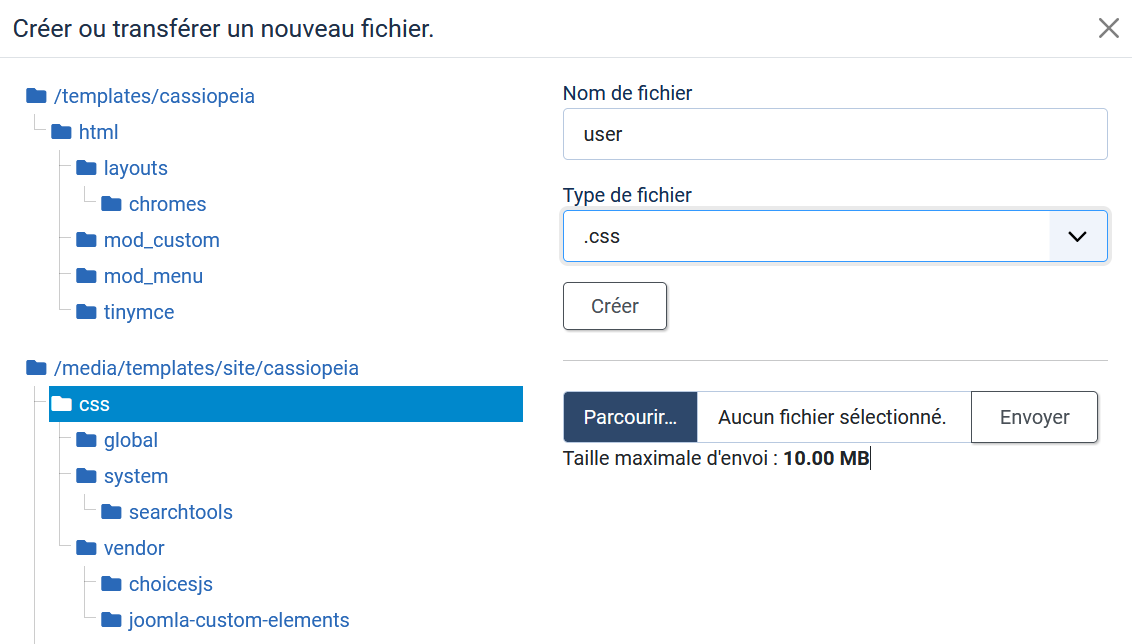Click the searchtools folder icon
1132x644 pixels.
111,512
